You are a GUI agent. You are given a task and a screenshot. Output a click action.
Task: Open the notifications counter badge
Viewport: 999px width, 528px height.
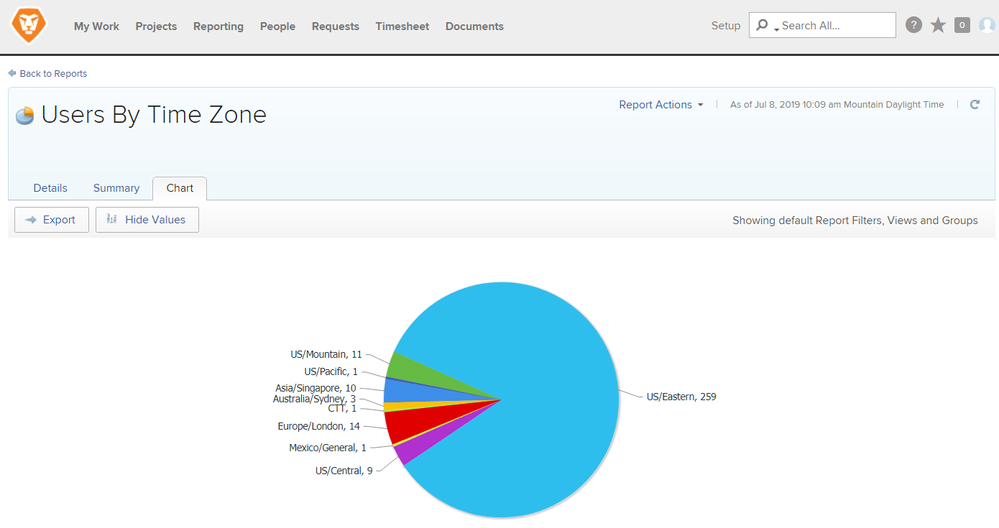point(962,25)
